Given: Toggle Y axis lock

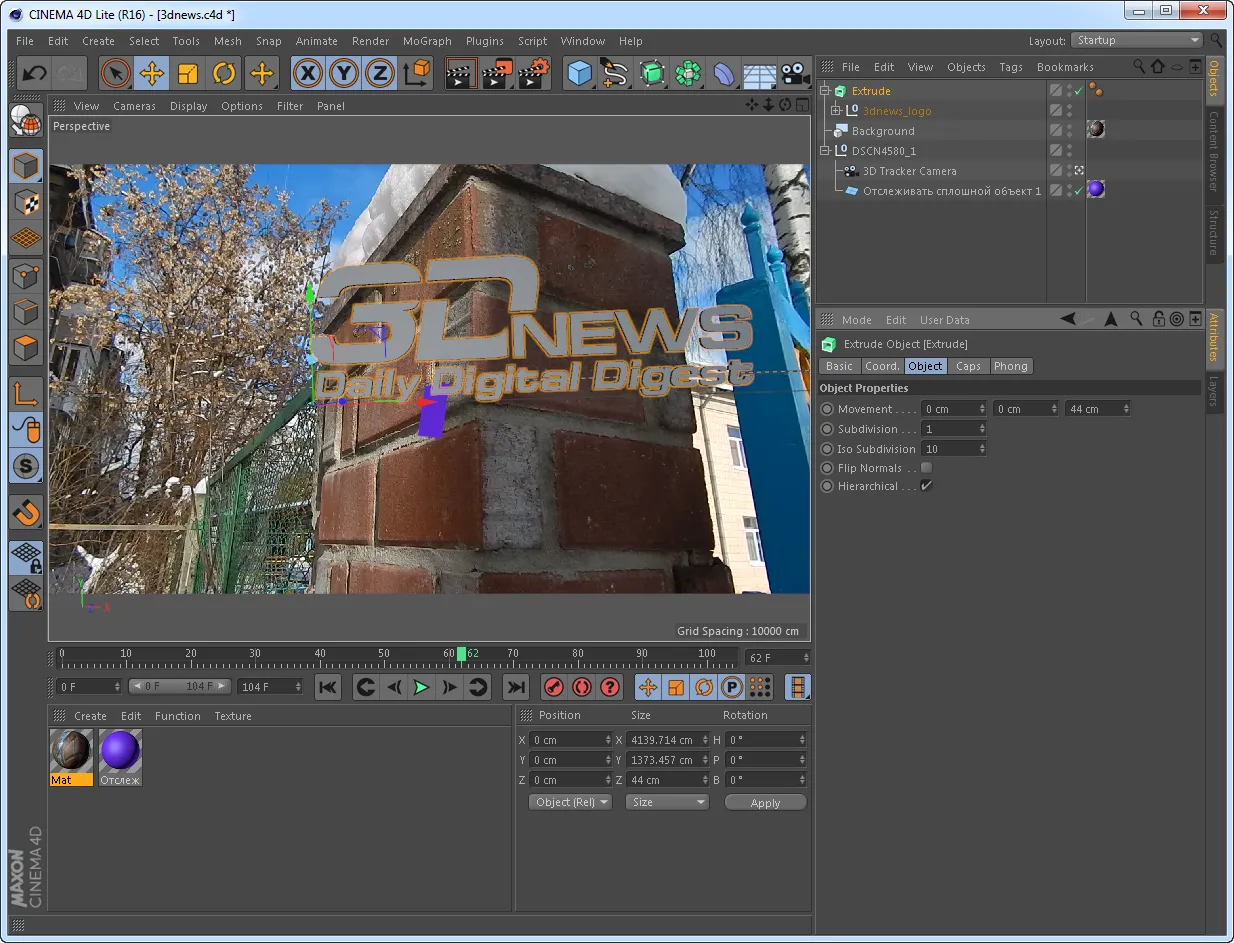Looking at the screenshot, I should (x=344, y=73).
